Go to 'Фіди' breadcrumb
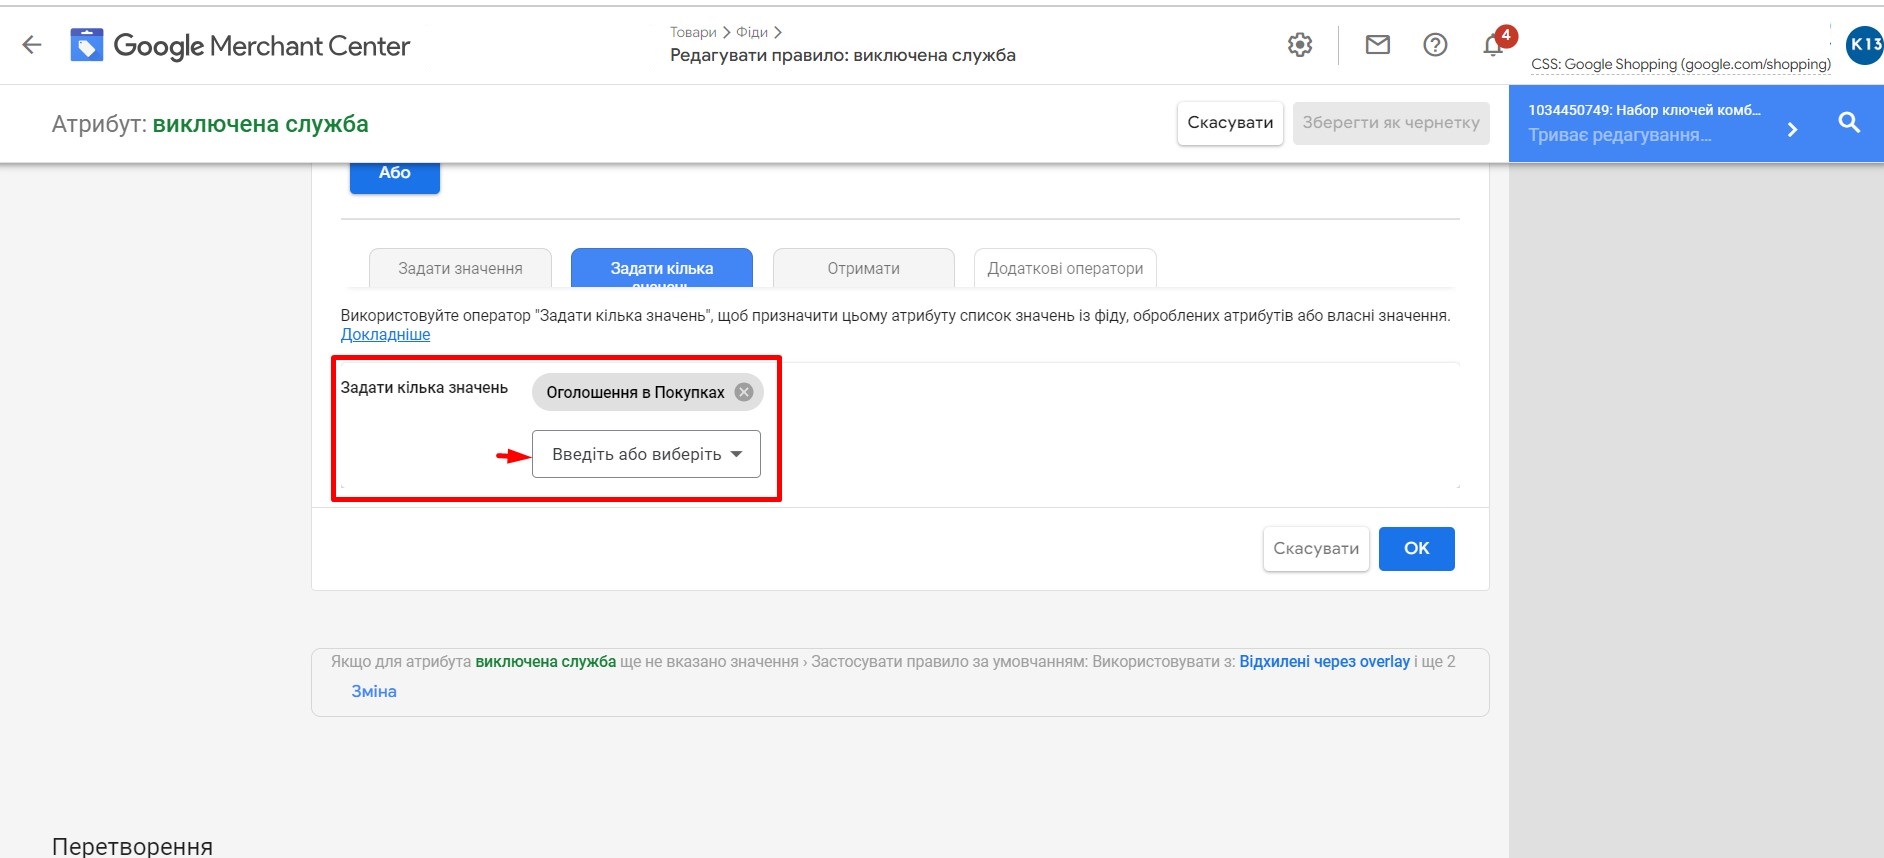 pyautogui.click(x=752, y=32)
